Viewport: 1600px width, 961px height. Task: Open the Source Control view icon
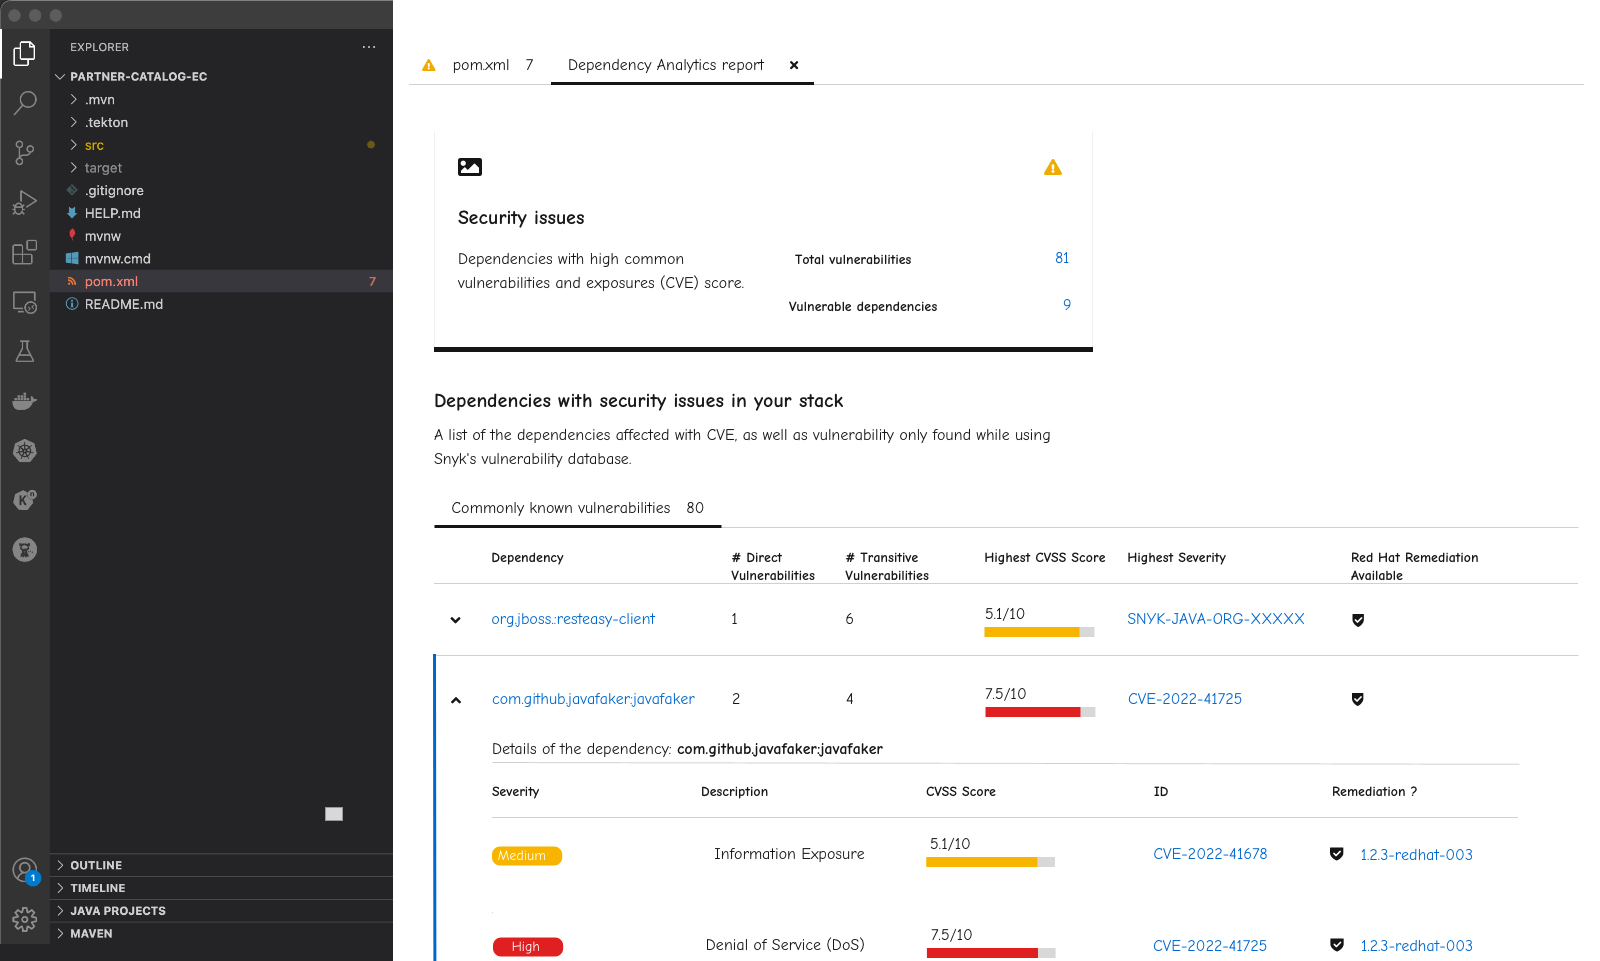25,152
